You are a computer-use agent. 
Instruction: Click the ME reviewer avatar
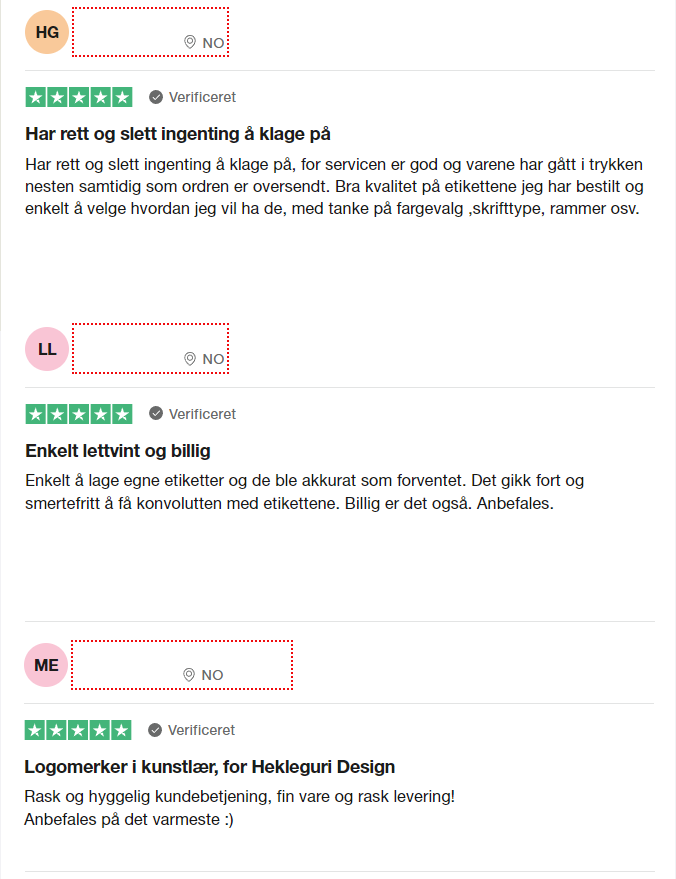[46, 665]
